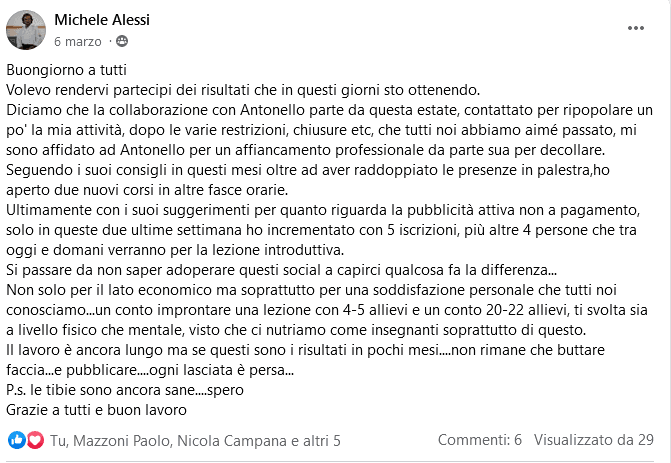Image resolution: width=671 pixels, height=463 pixels.
Task: Open the three-dot post options menu
Action: (x=635, y=30)
